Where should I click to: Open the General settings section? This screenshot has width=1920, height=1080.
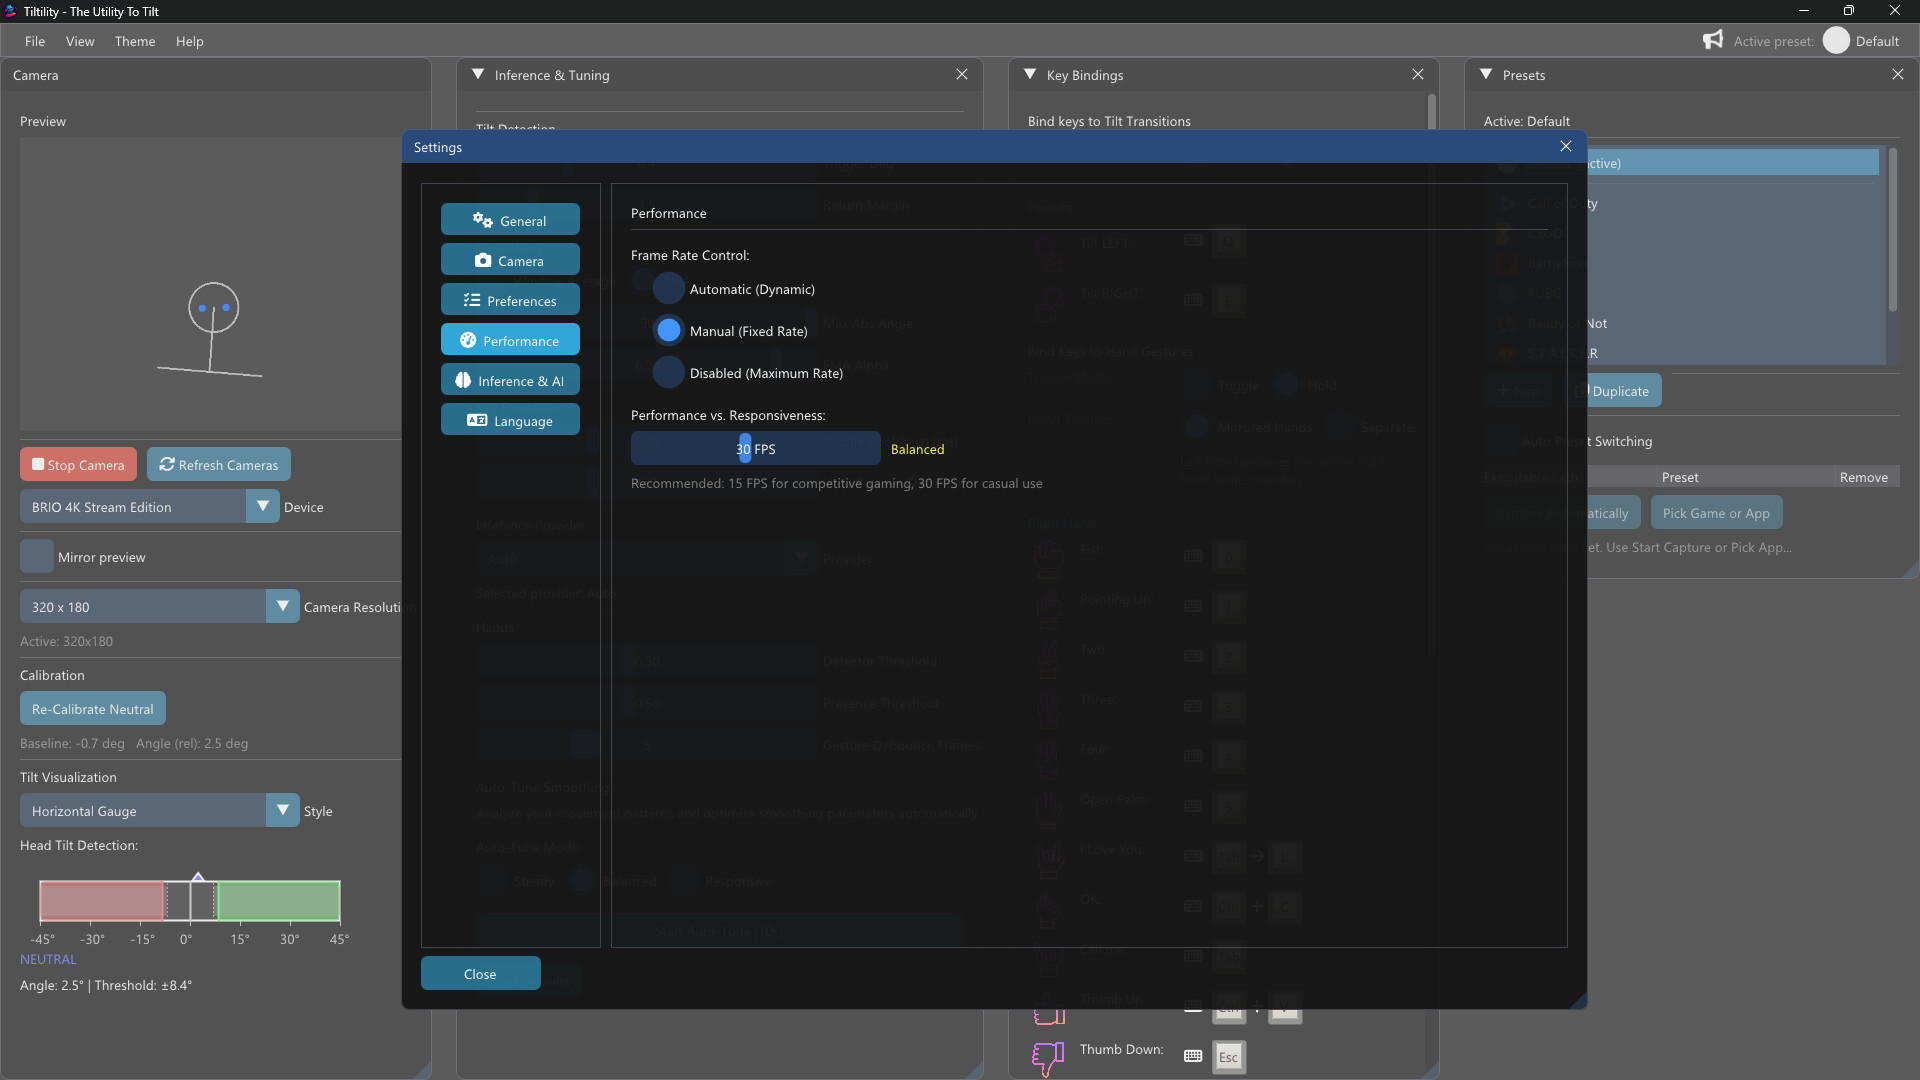[510, 219]
